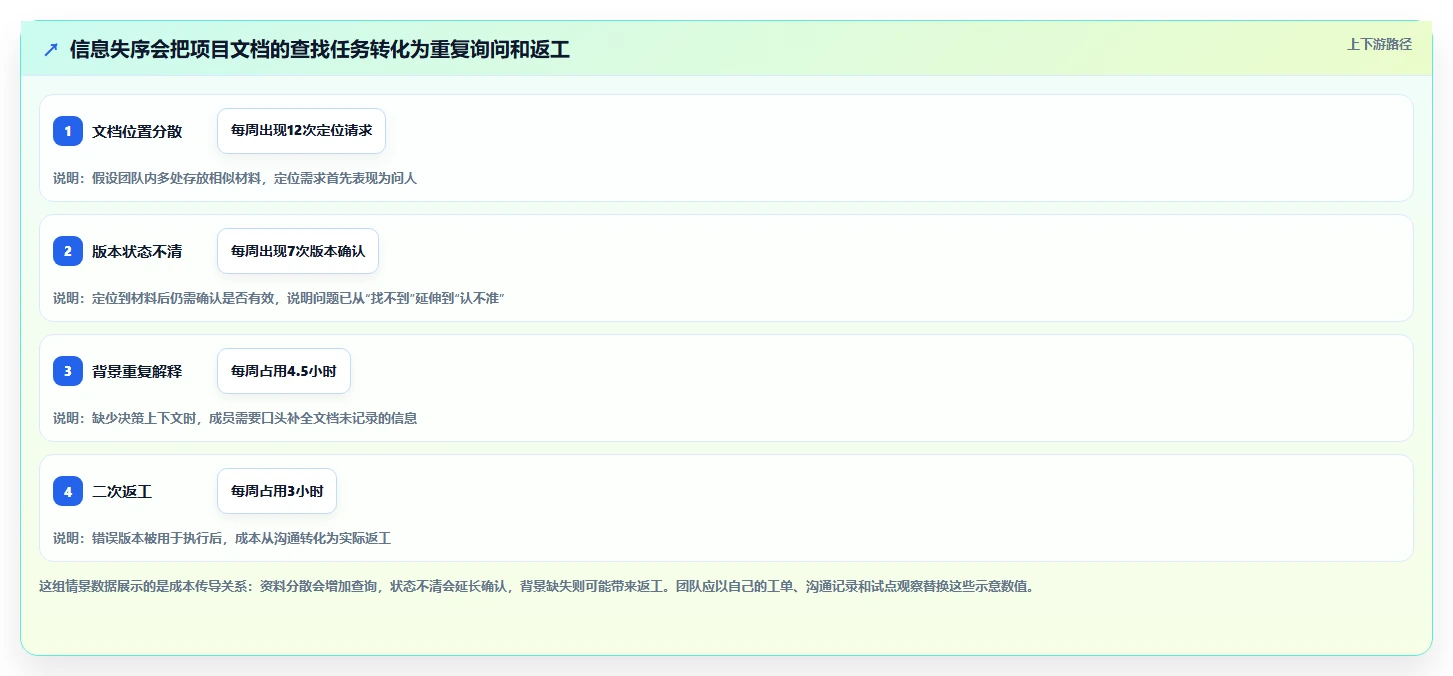Click the number 1 badge for 文档位置分散
This screenshot has height=676, width=1453.
click(x=68, y=131)
